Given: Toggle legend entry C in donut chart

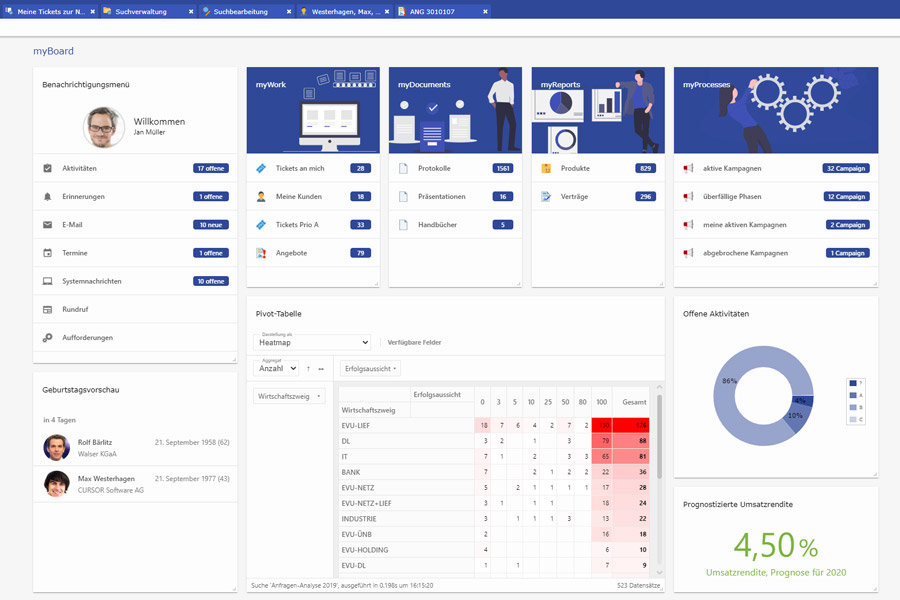Looking at the screenshot, I should click(853, 419).
